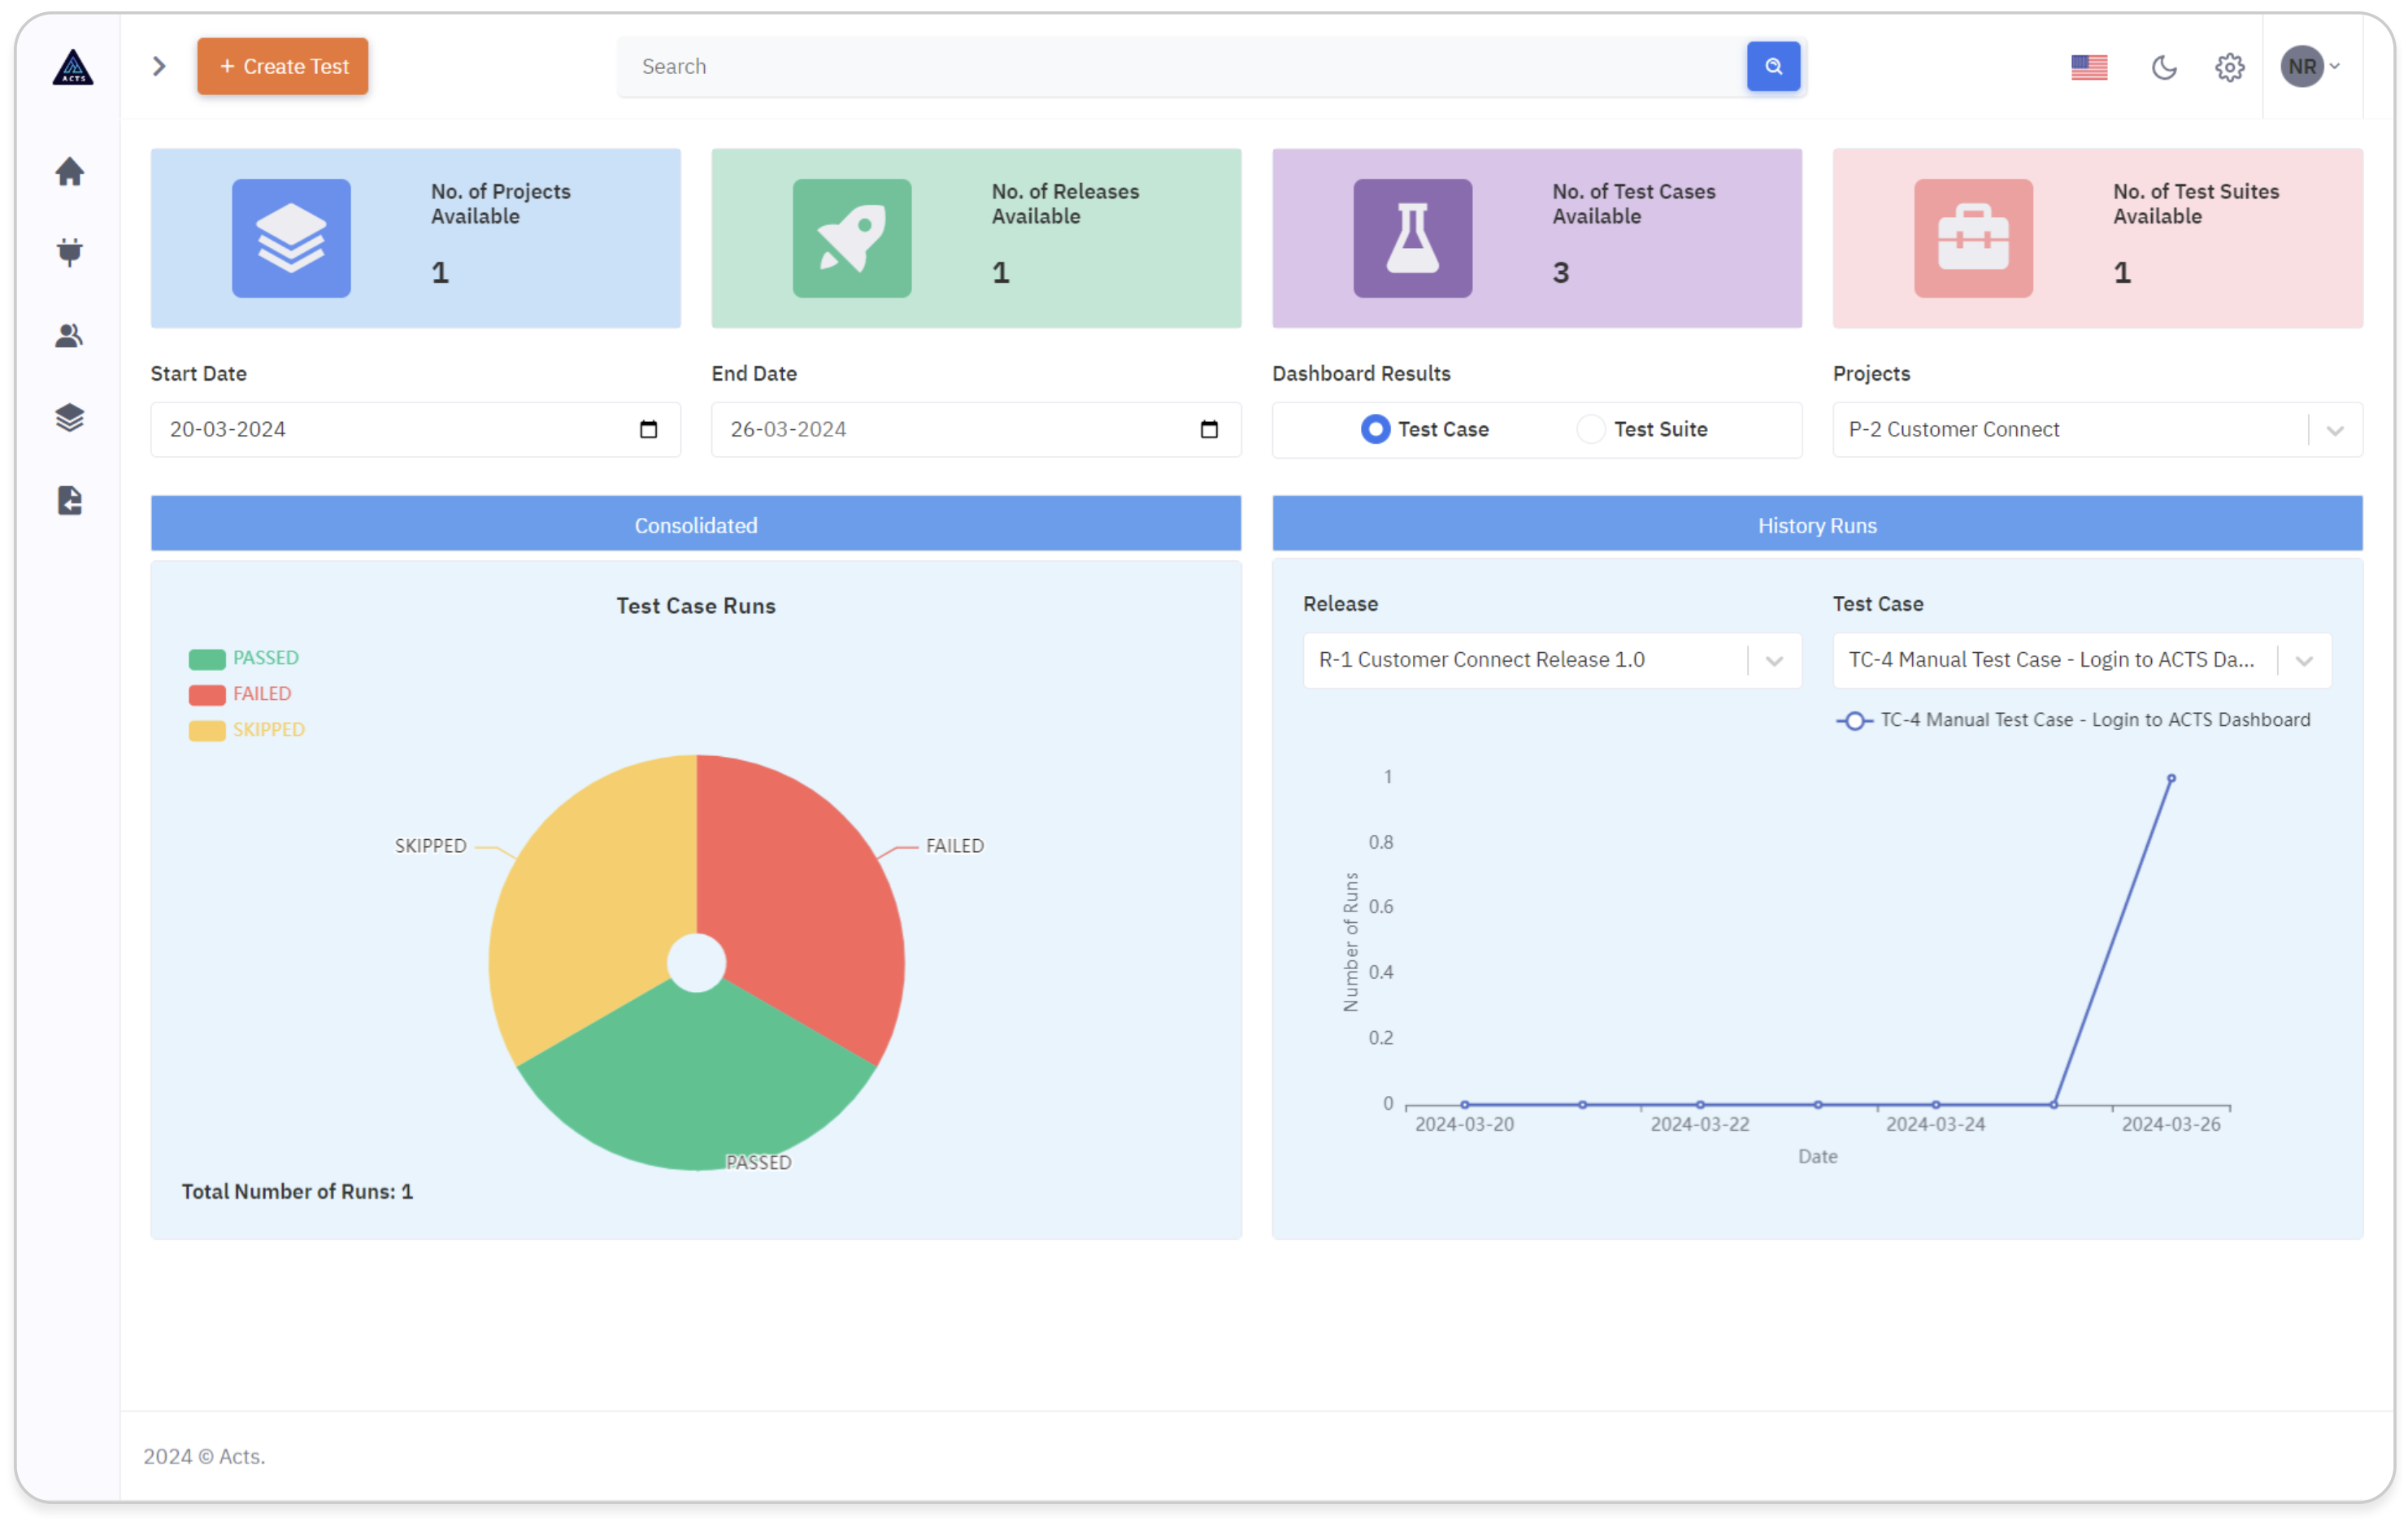Open the plug integrations sidebar icon

pyautogui.click(x=69, y=252)
